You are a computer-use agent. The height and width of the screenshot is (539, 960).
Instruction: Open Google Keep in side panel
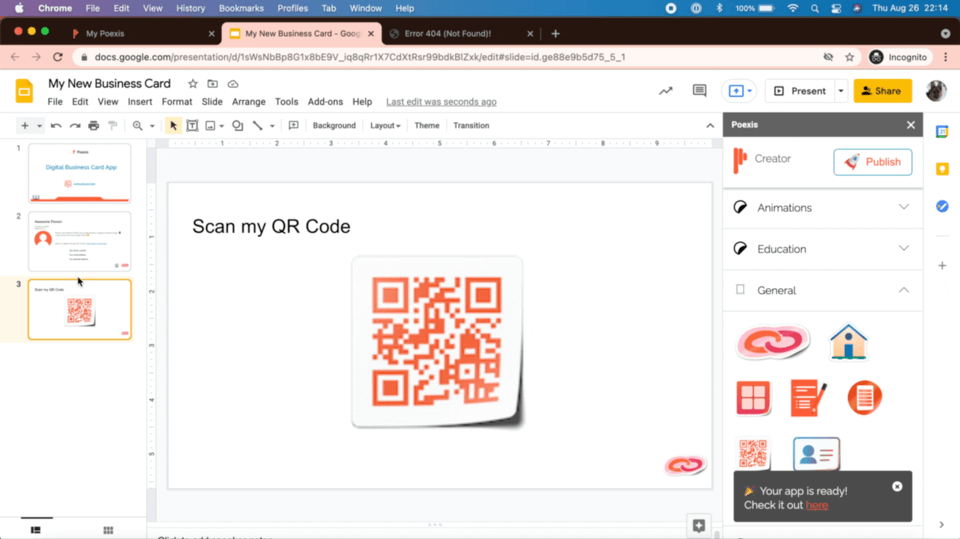pos(942,169)
